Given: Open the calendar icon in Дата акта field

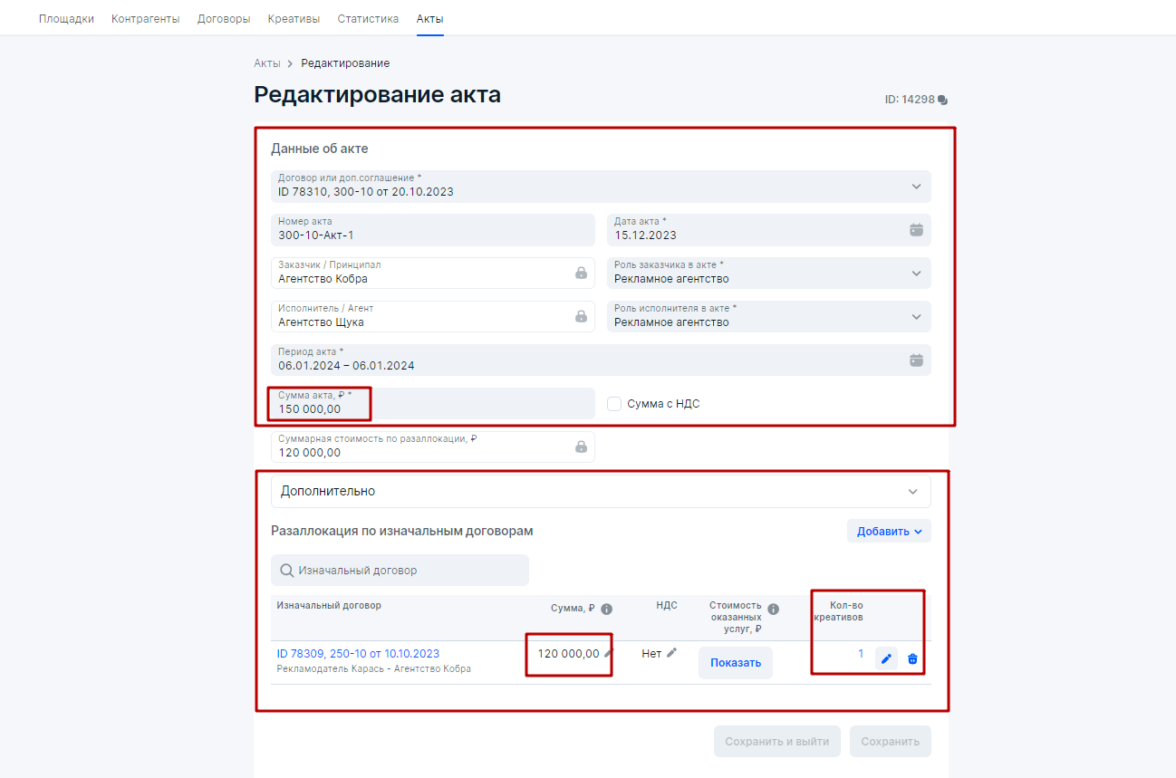Looking at the screenshot, I should pyautogui.click(x=916, y=229).
